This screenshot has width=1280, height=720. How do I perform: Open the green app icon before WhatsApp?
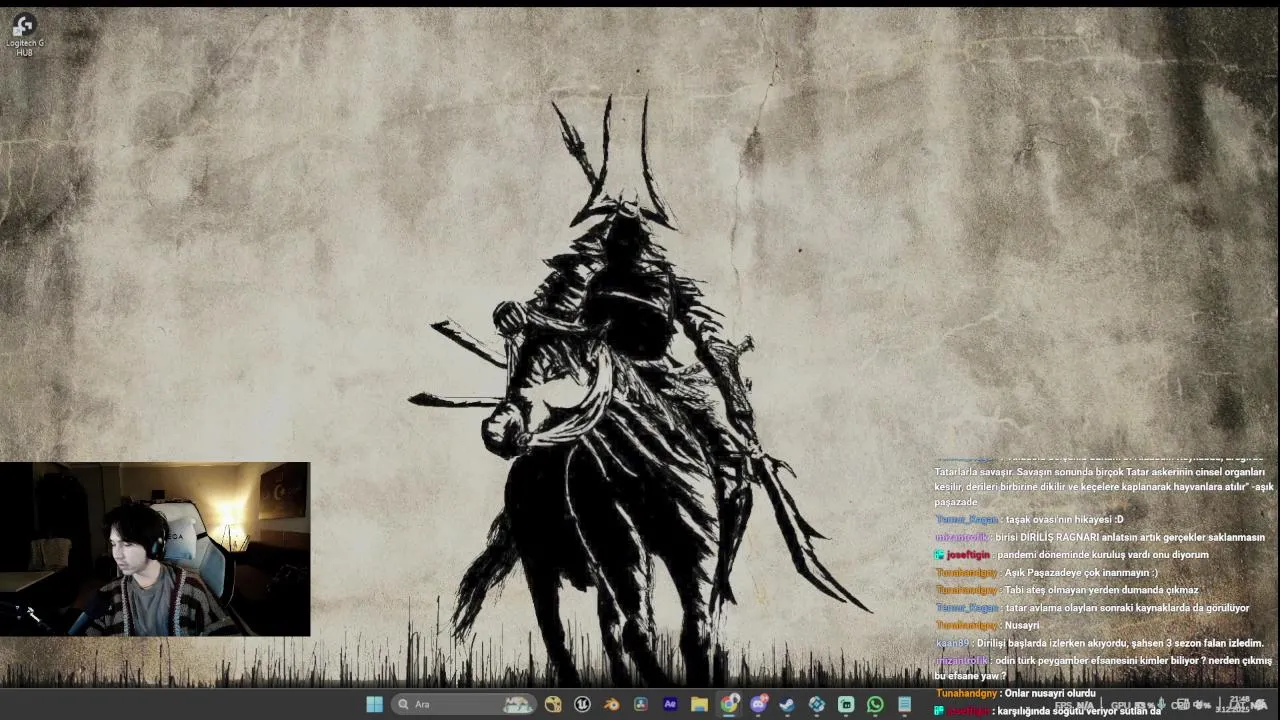846,704
